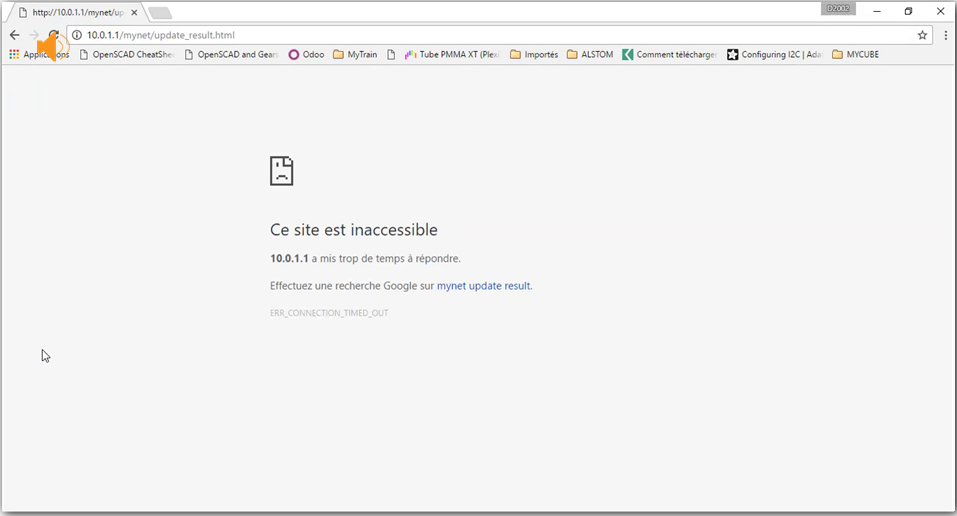Expand the Importés bookmarks folder
Screen dimensions: 957x516
534,54
